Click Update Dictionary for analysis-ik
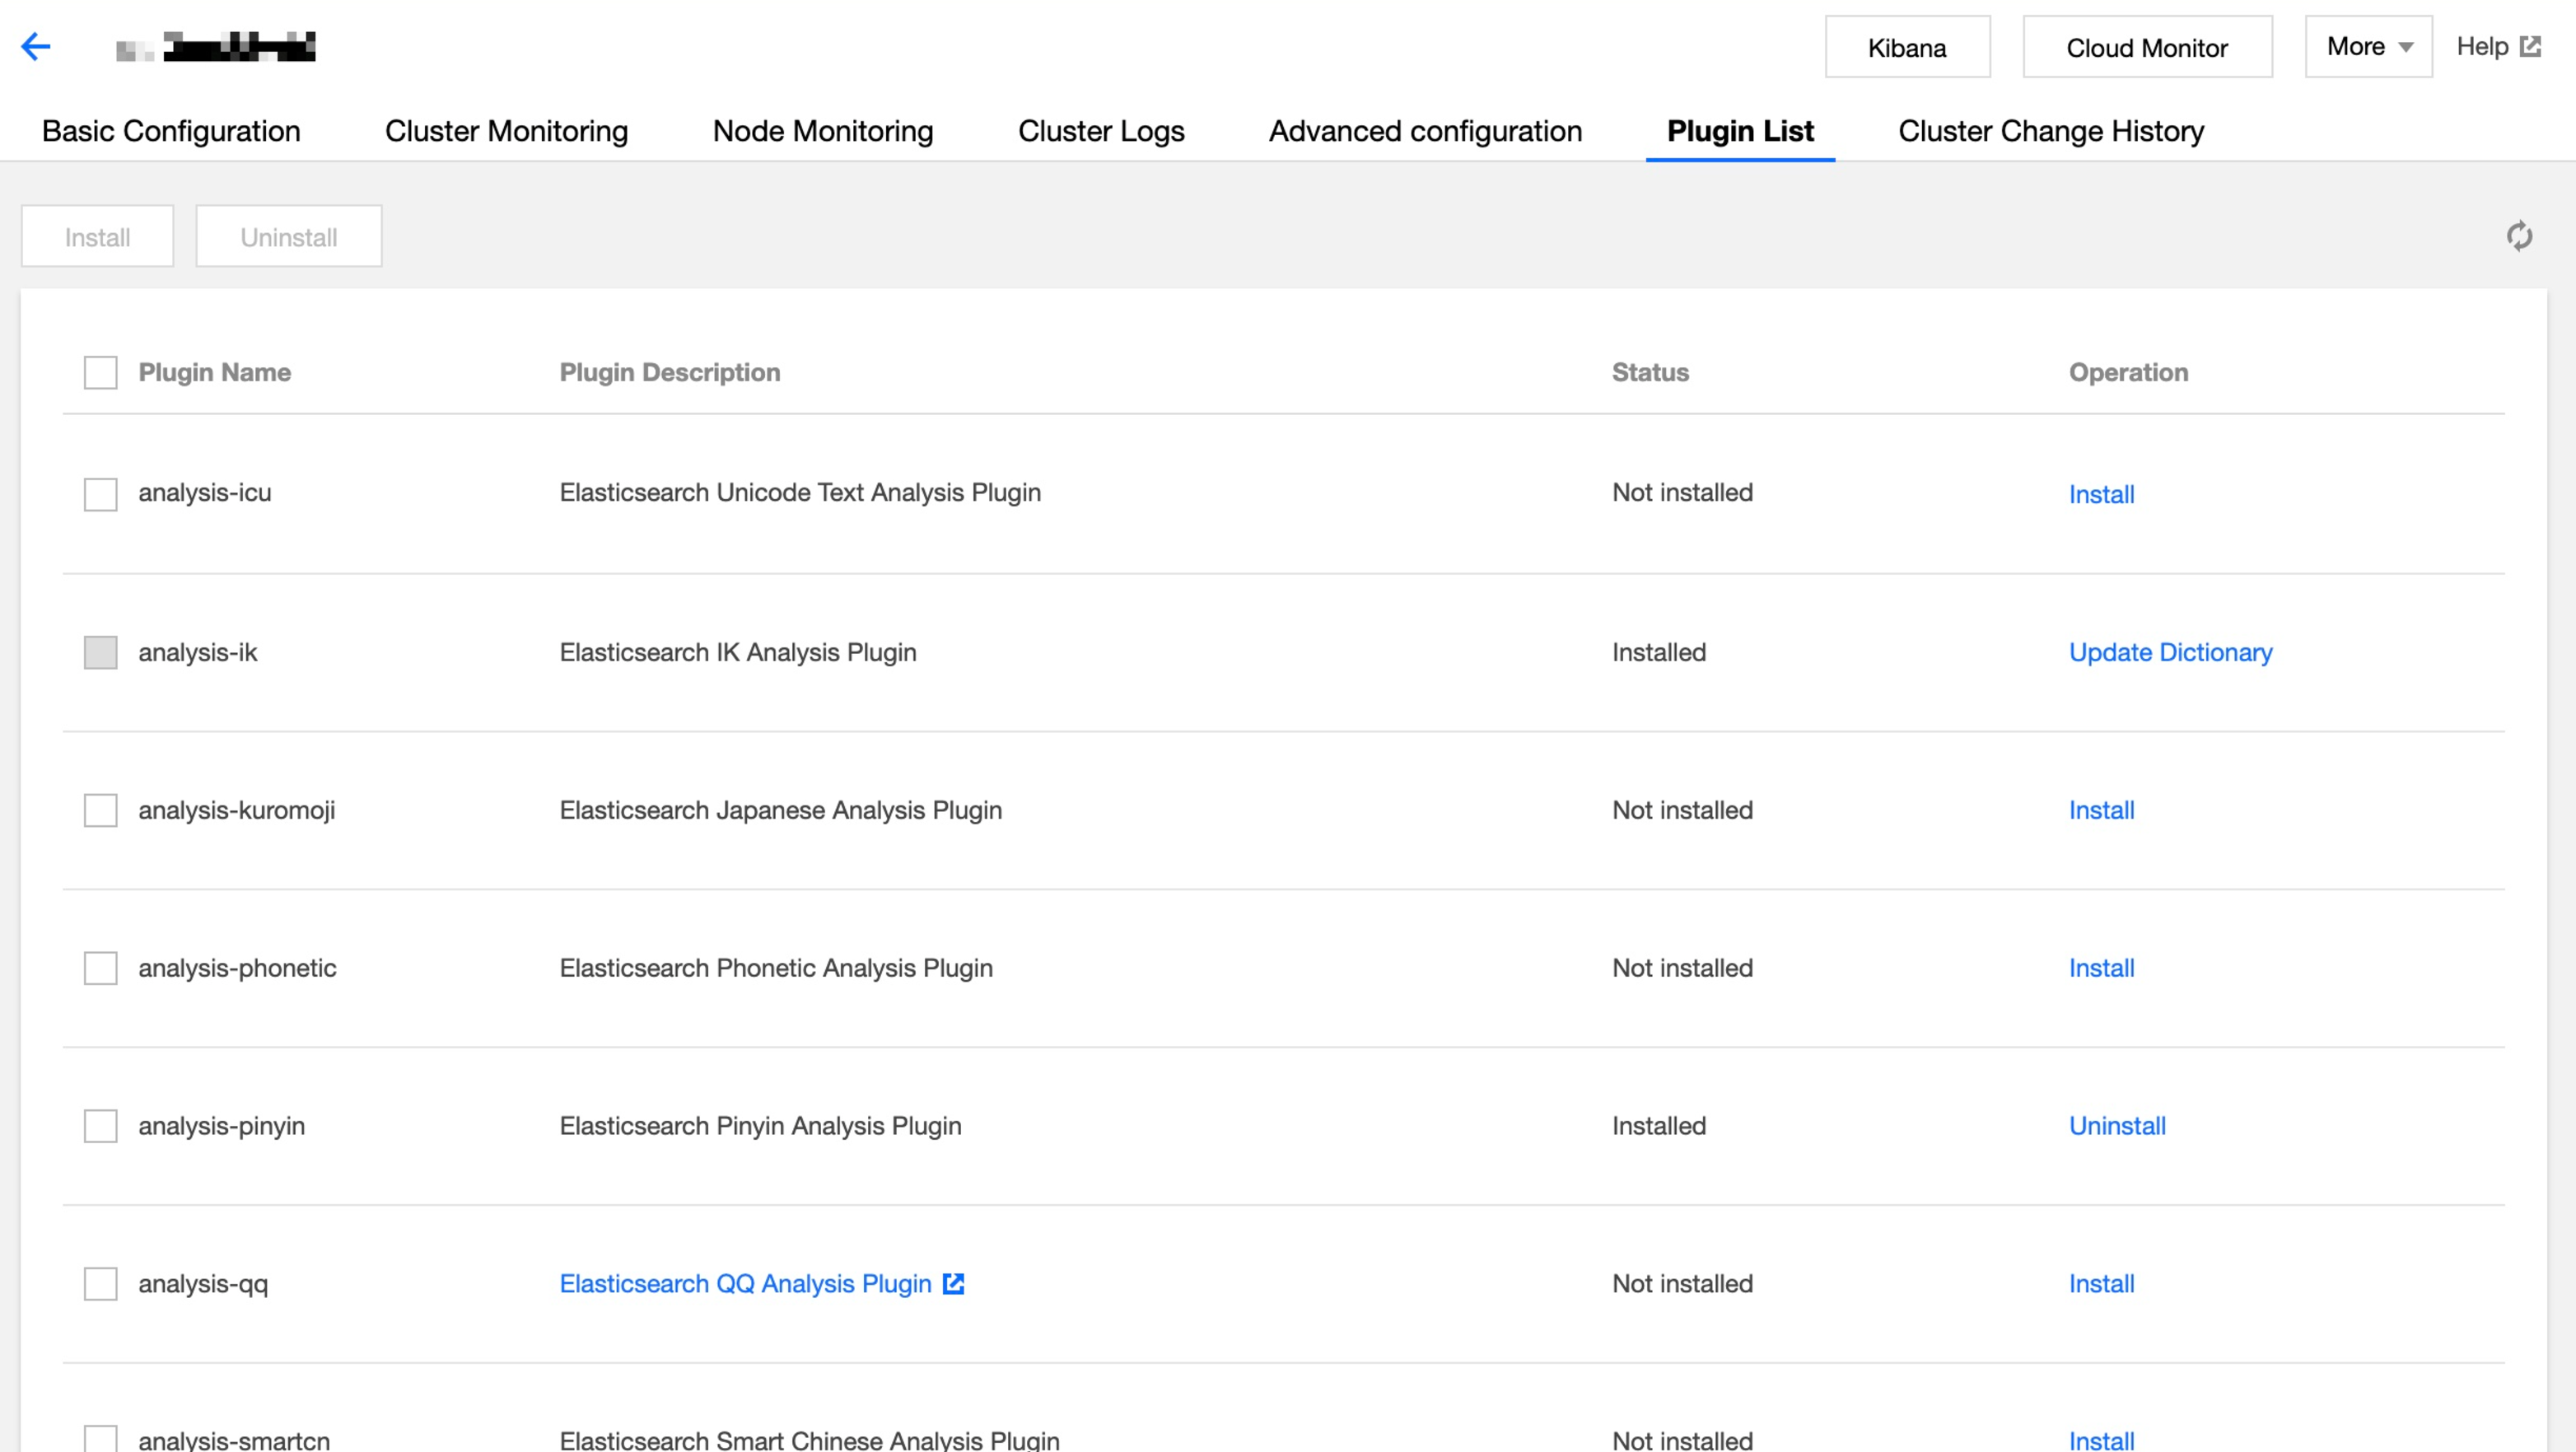Viewport: 2576px width, 1452px height. tap(2170, 652)
